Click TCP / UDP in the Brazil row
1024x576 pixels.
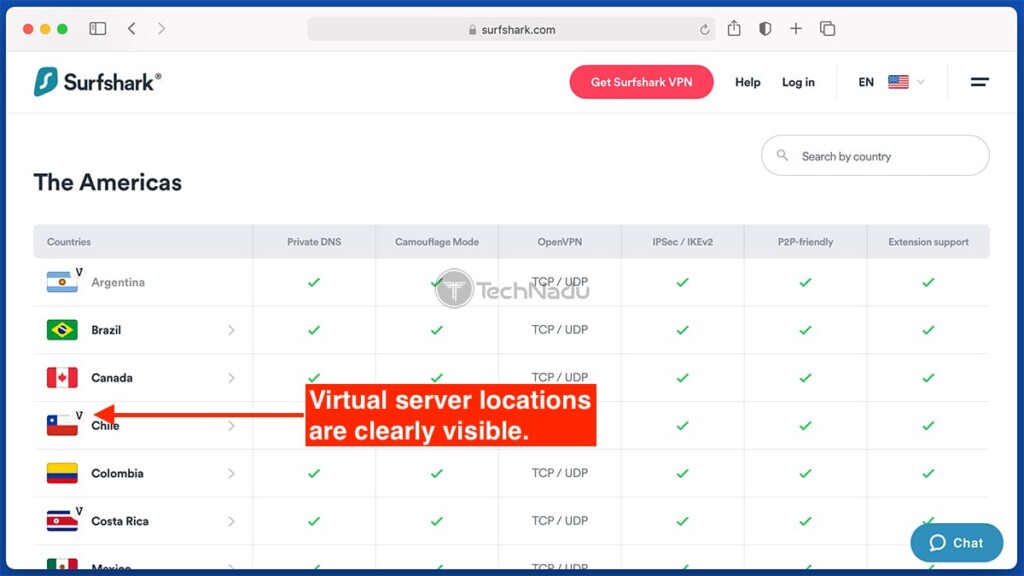pos(560,330)
